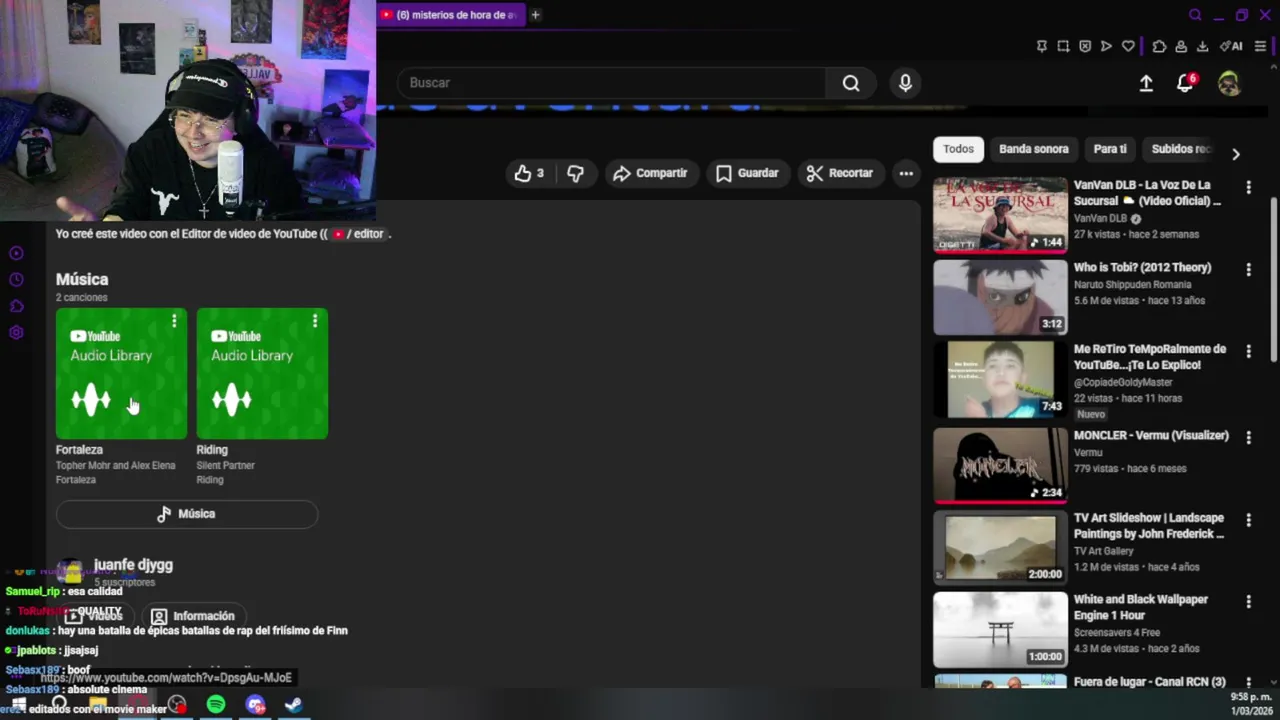Dislike the video with thumbs down
The height and width of the screenshot is (720, 1280).
(x=575, y=173)
